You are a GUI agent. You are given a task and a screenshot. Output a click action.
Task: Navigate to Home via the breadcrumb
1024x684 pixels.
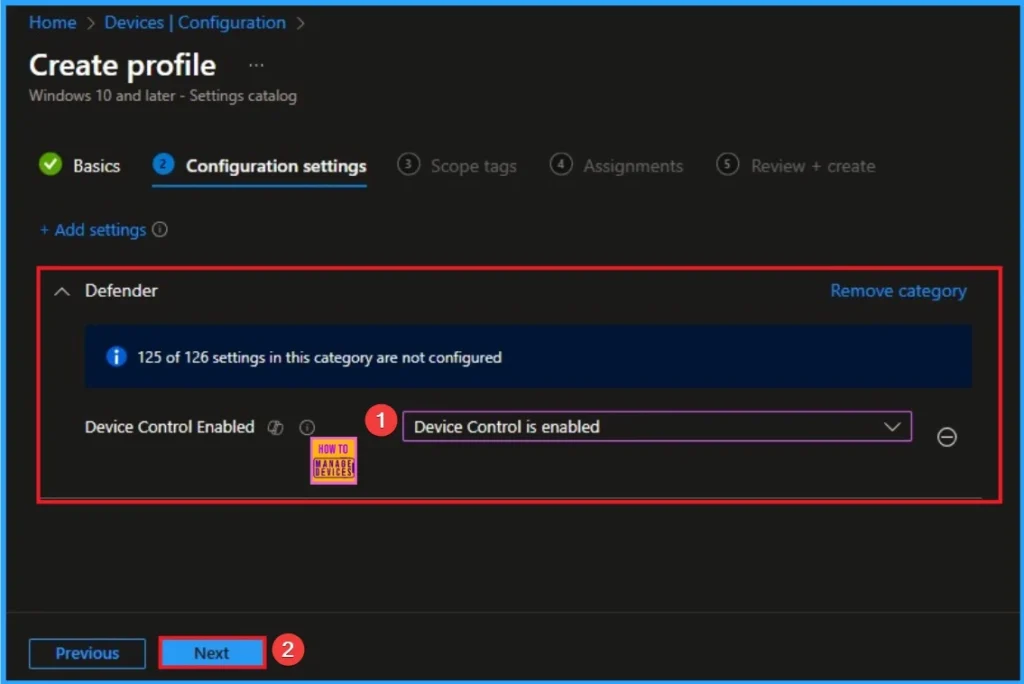point(52,22)
